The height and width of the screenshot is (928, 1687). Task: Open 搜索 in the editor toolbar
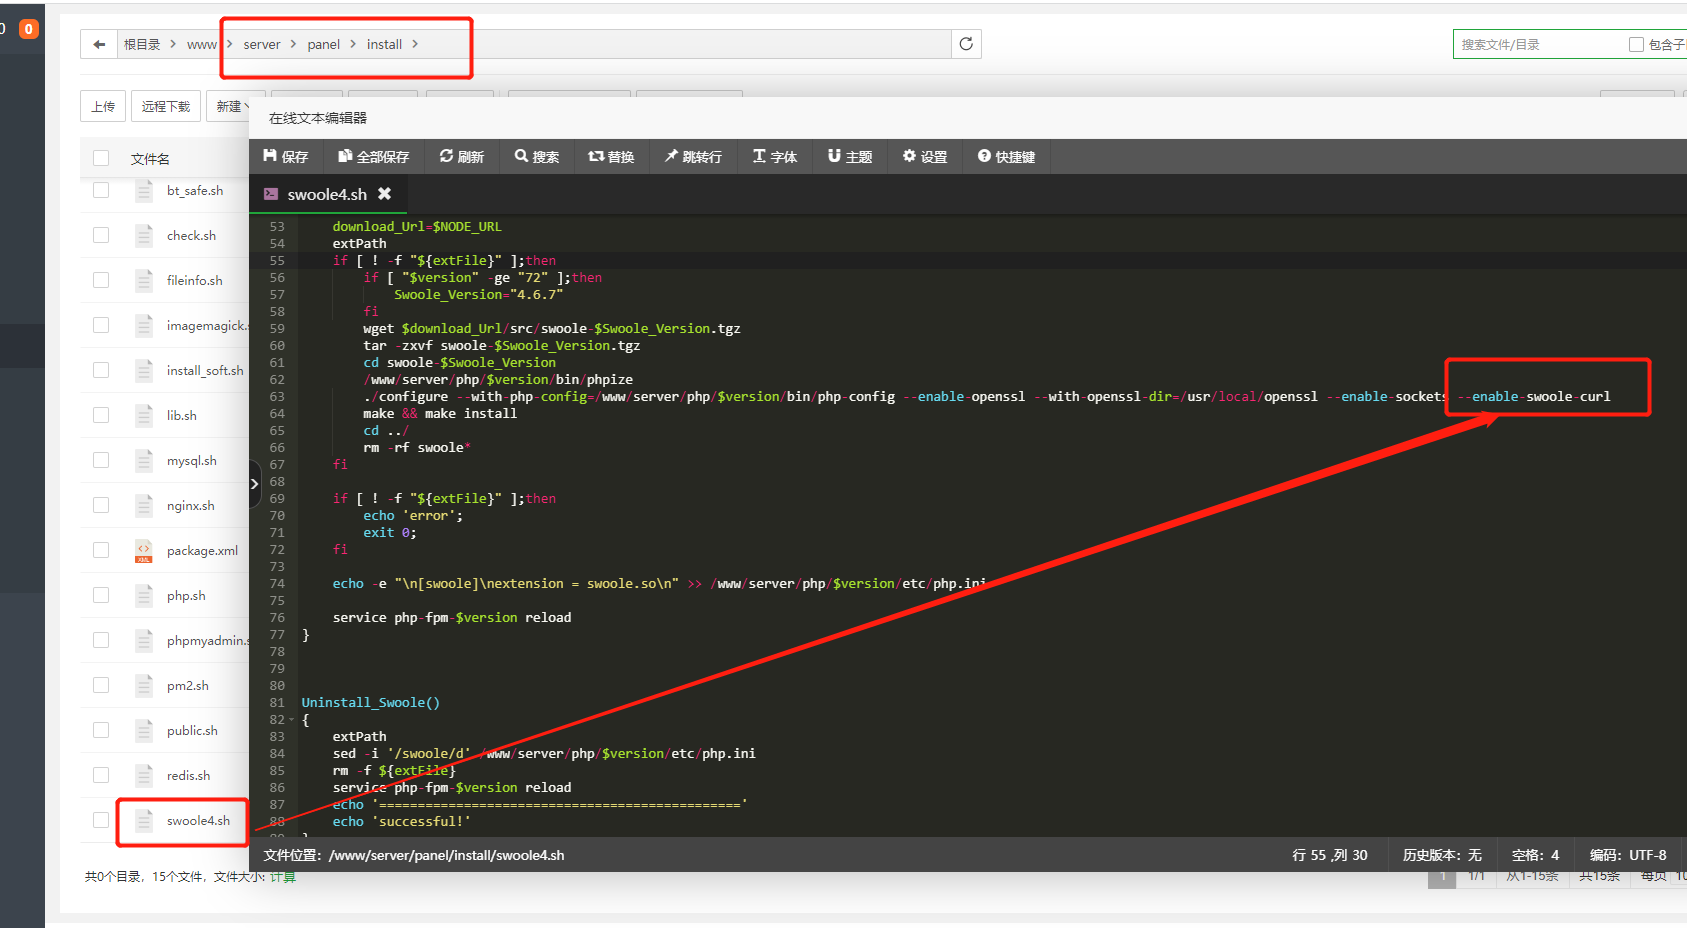click(x=537, y=156)
